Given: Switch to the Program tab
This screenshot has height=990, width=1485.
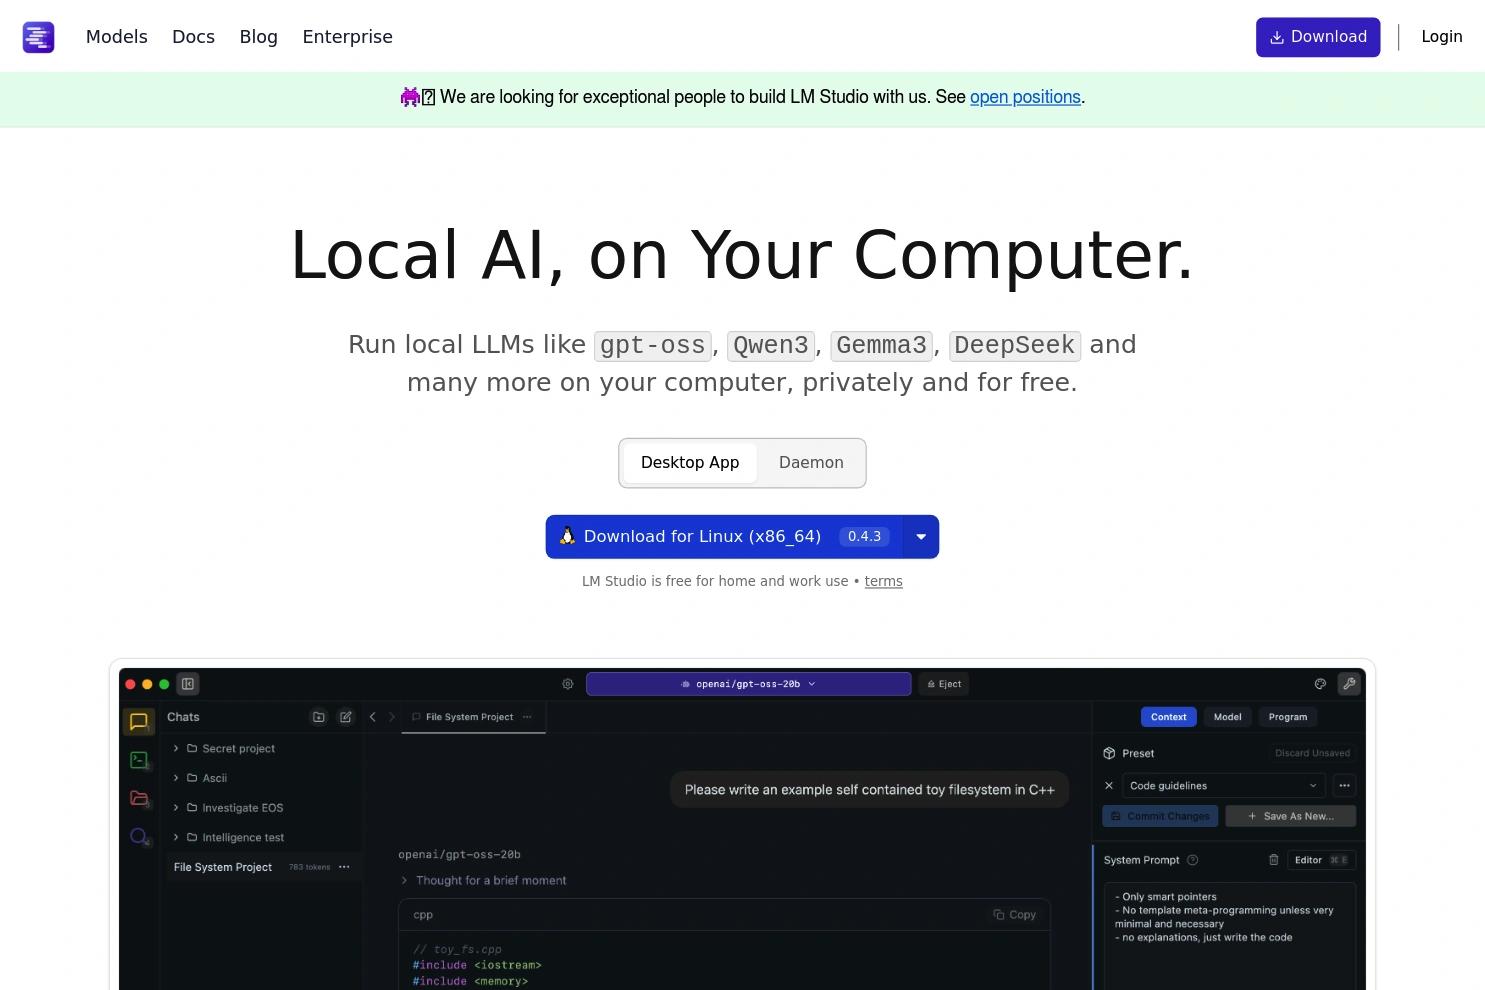Looking at the screenshot, I should (1288, 717).
